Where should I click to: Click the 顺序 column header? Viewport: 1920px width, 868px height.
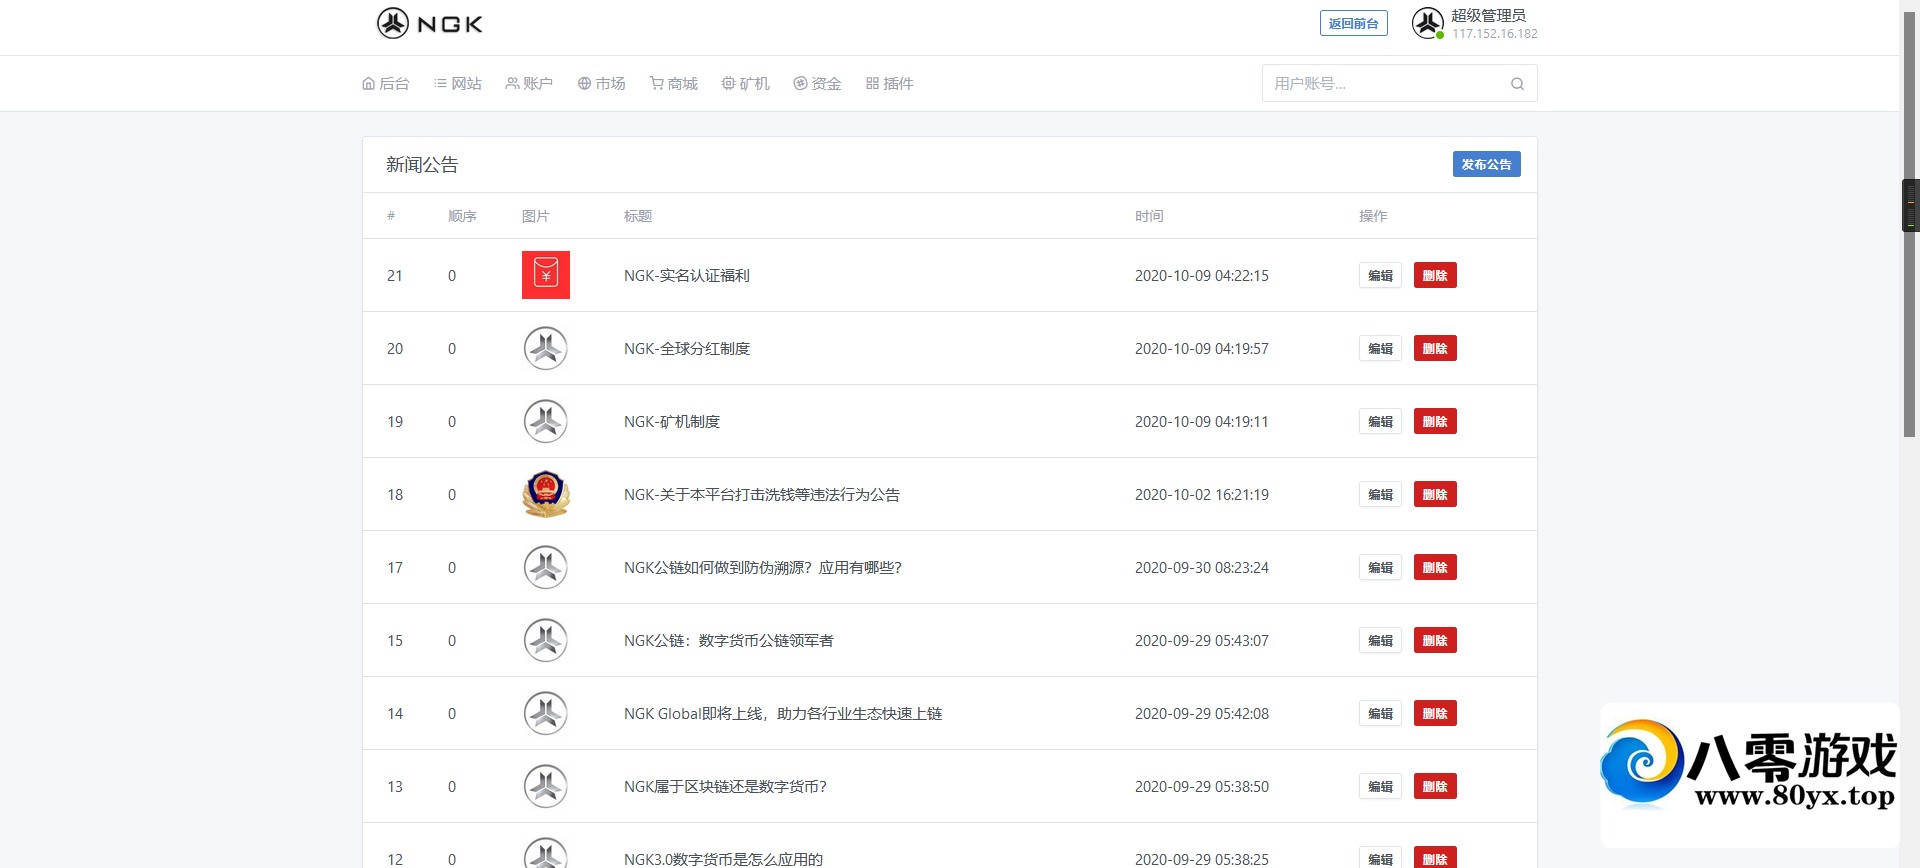tap(462, 216)
